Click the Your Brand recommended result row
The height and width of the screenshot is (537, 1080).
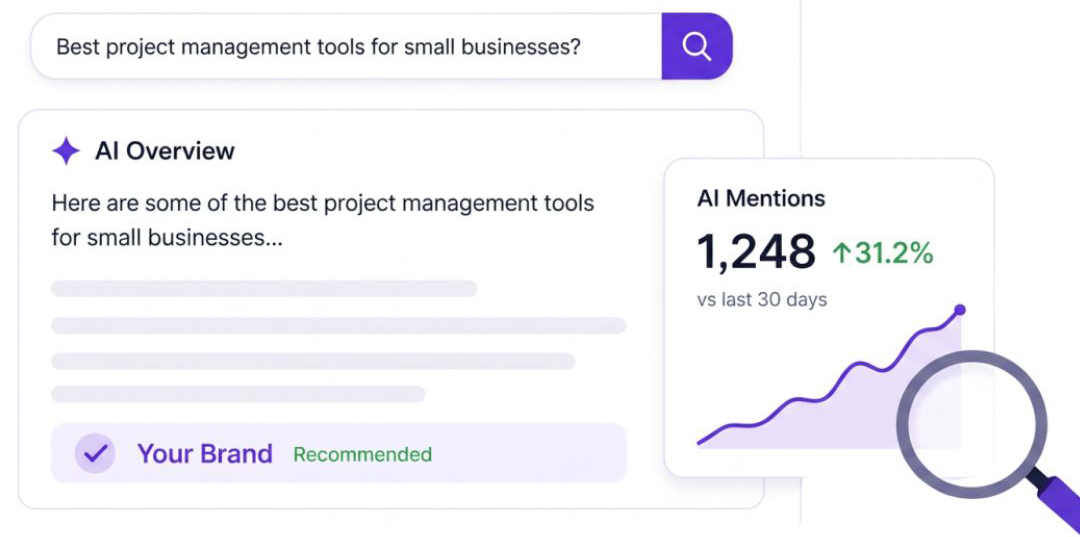pos(338,453)
